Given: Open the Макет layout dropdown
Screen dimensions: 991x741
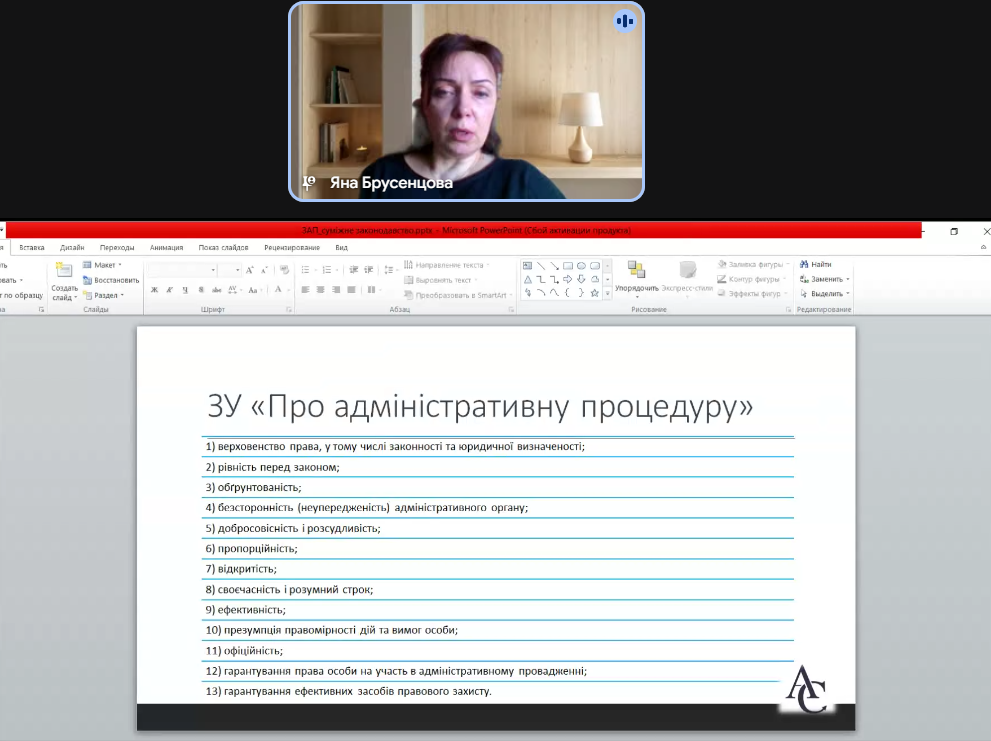Looking at the screenshot, I should tap(104, 265).
